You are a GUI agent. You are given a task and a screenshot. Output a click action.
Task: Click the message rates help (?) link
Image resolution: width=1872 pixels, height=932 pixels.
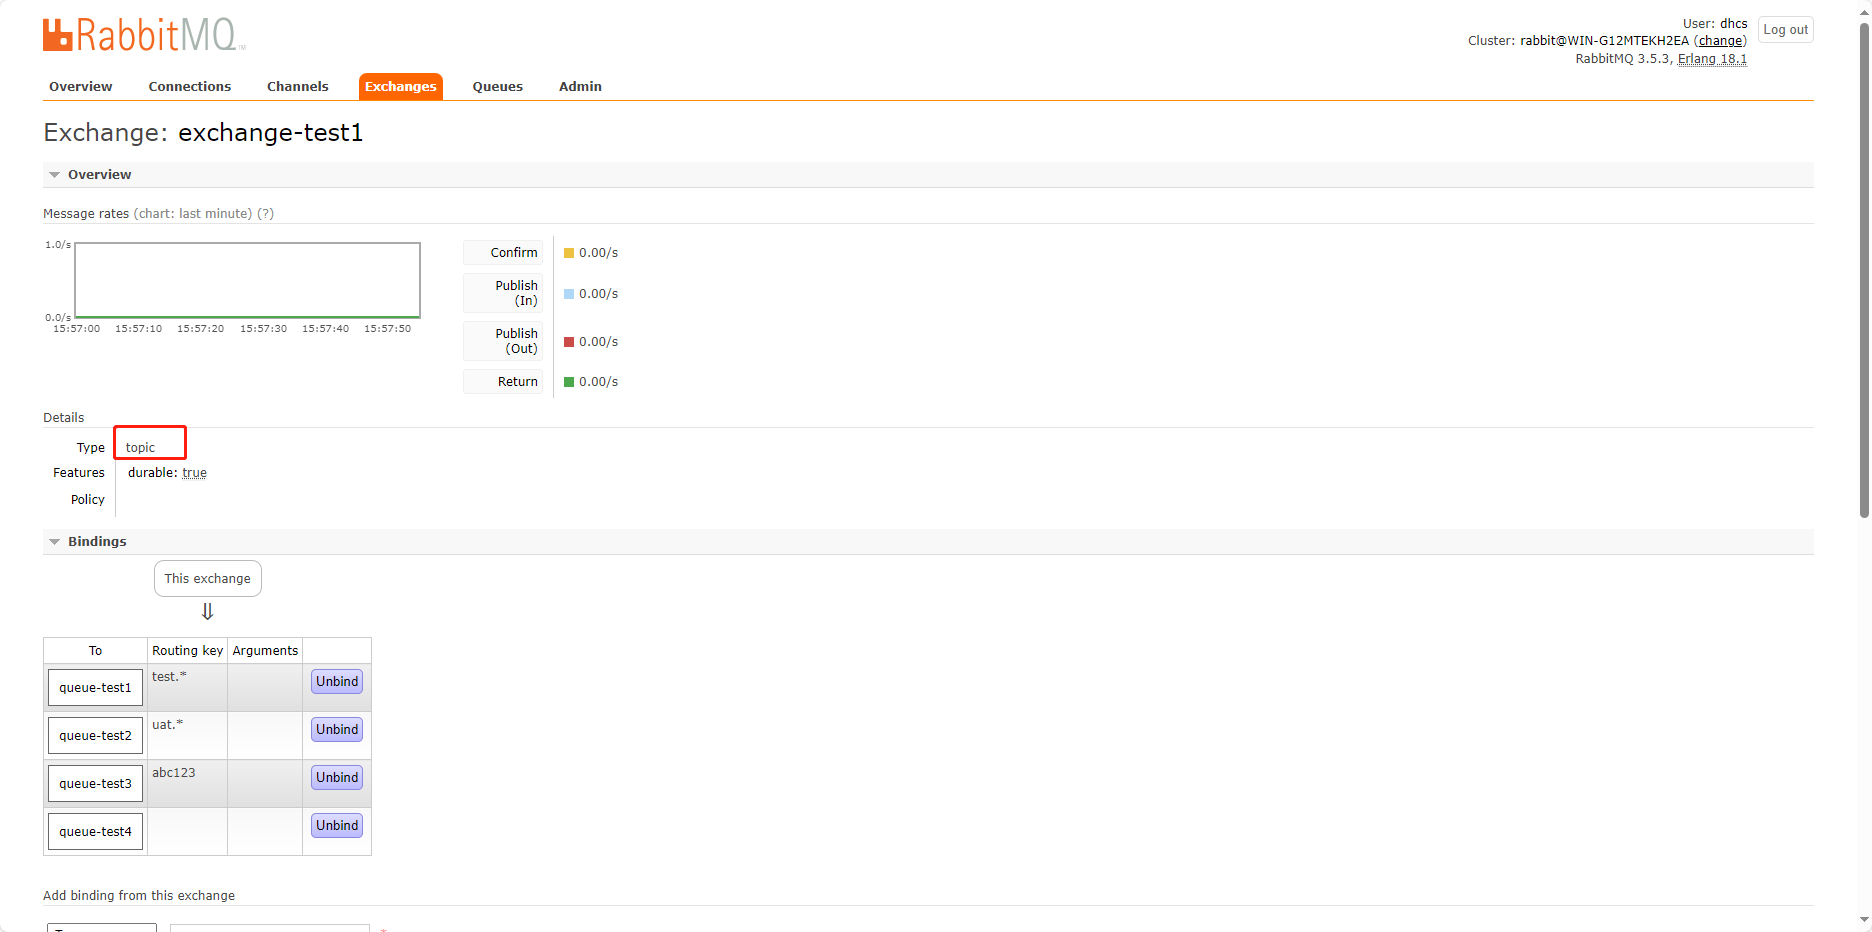(x=265, y=214)
